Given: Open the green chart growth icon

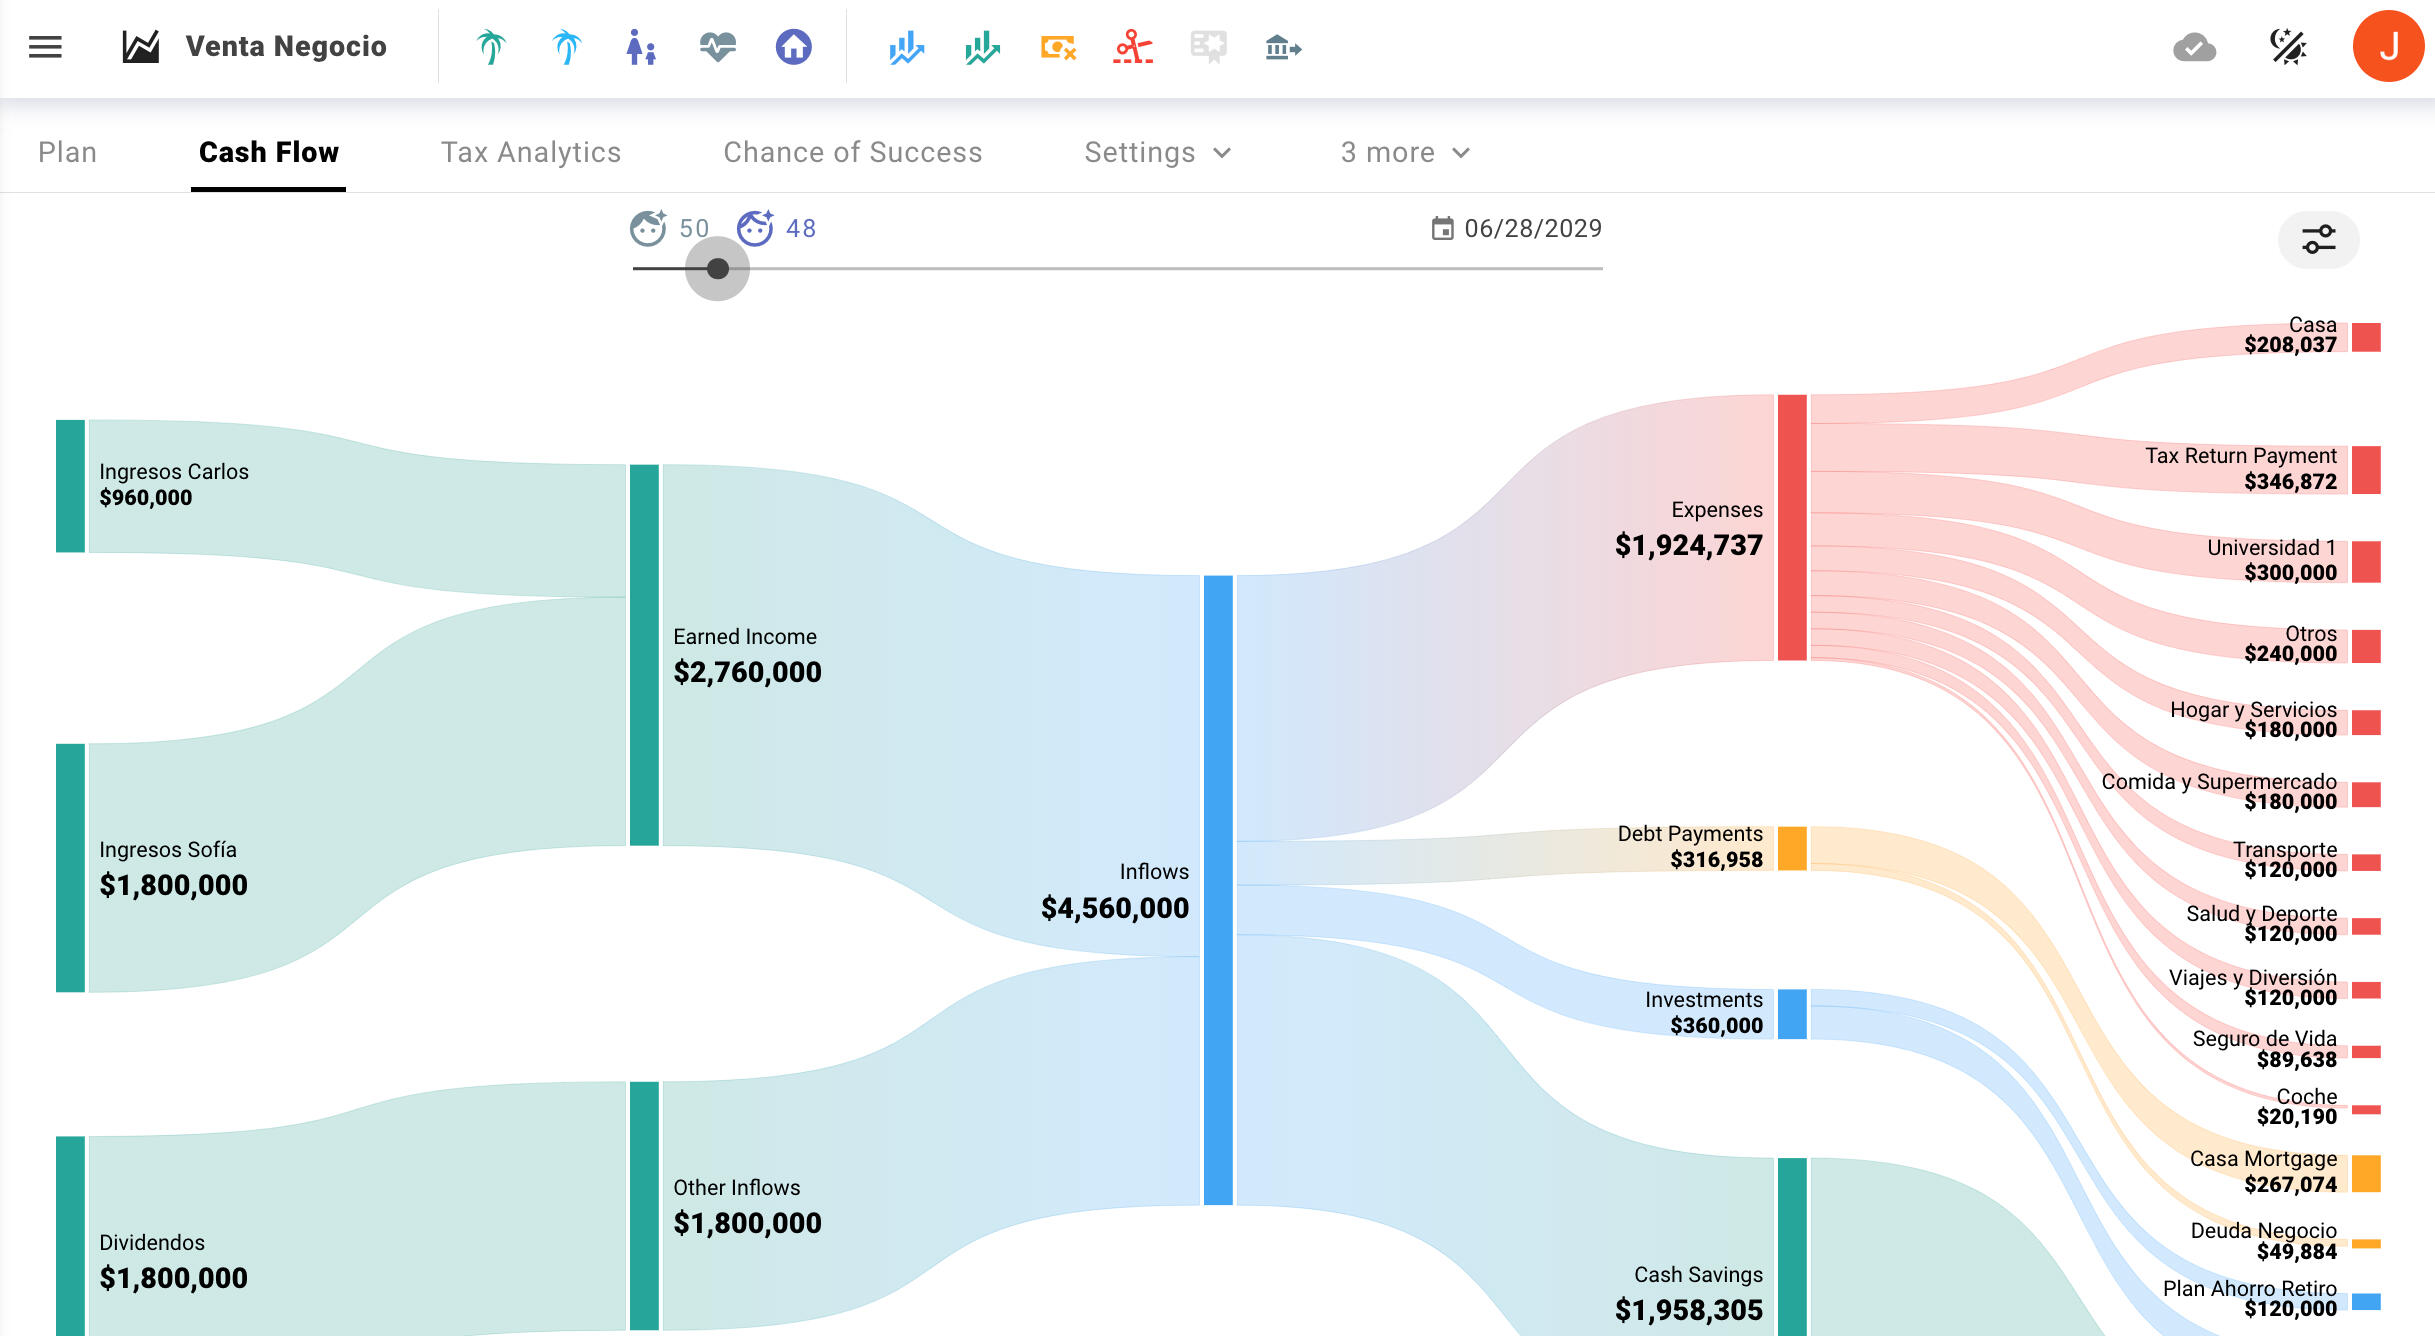Looking at the screenshot, I should tap(982, 47).
